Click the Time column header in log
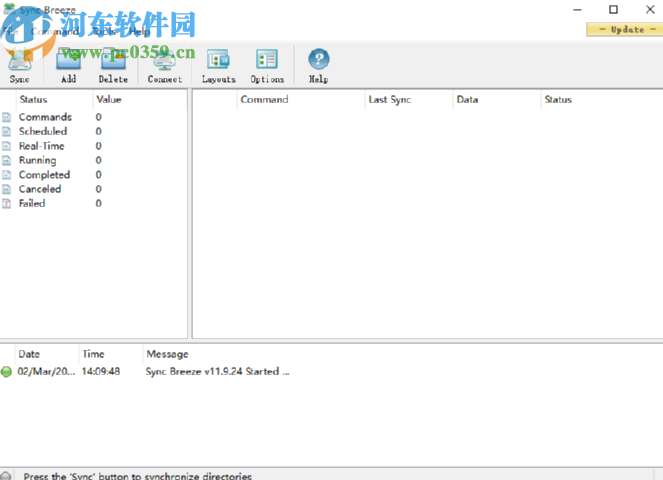Viewport: 663px width, 480px height. point(110,354)
